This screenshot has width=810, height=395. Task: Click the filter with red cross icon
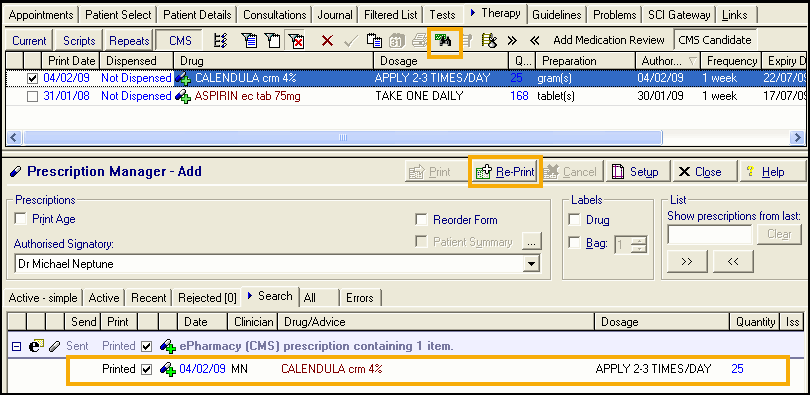click(297, 40)
